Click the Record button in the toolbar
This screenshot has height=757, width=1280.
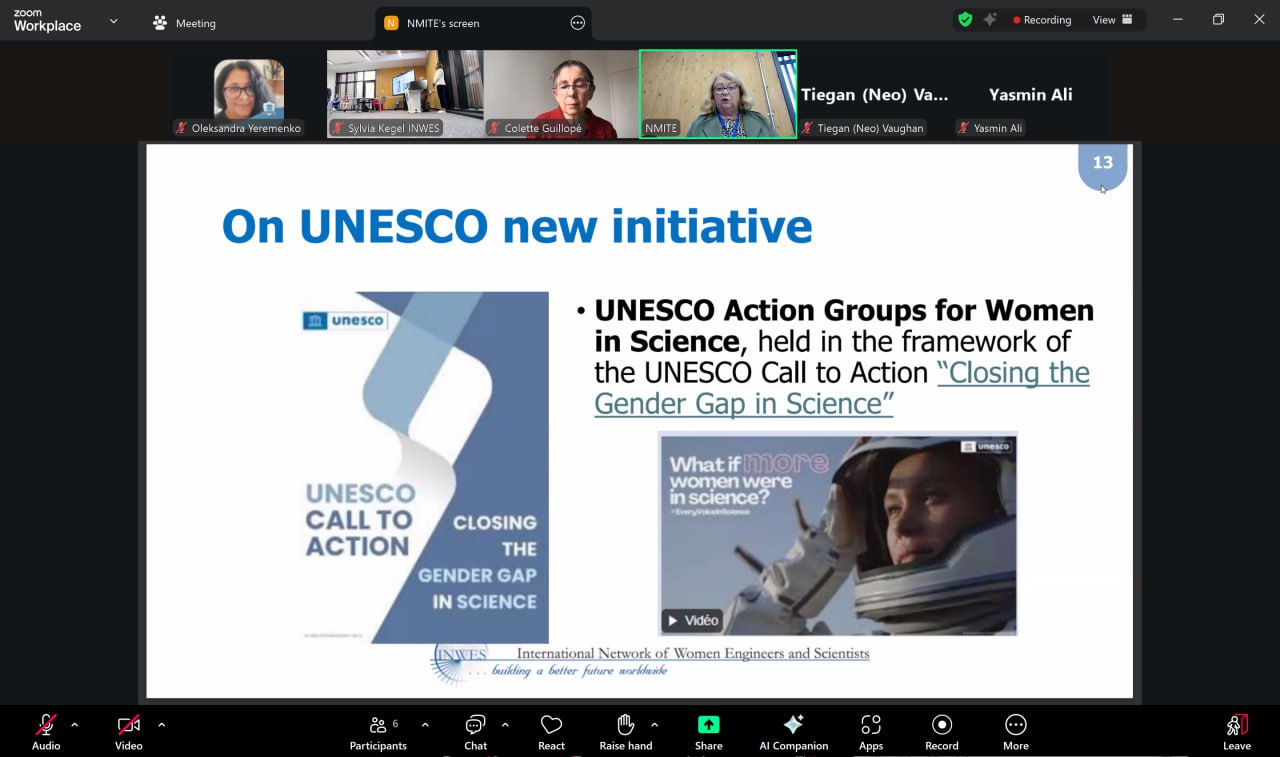click(x=941, y=731)
